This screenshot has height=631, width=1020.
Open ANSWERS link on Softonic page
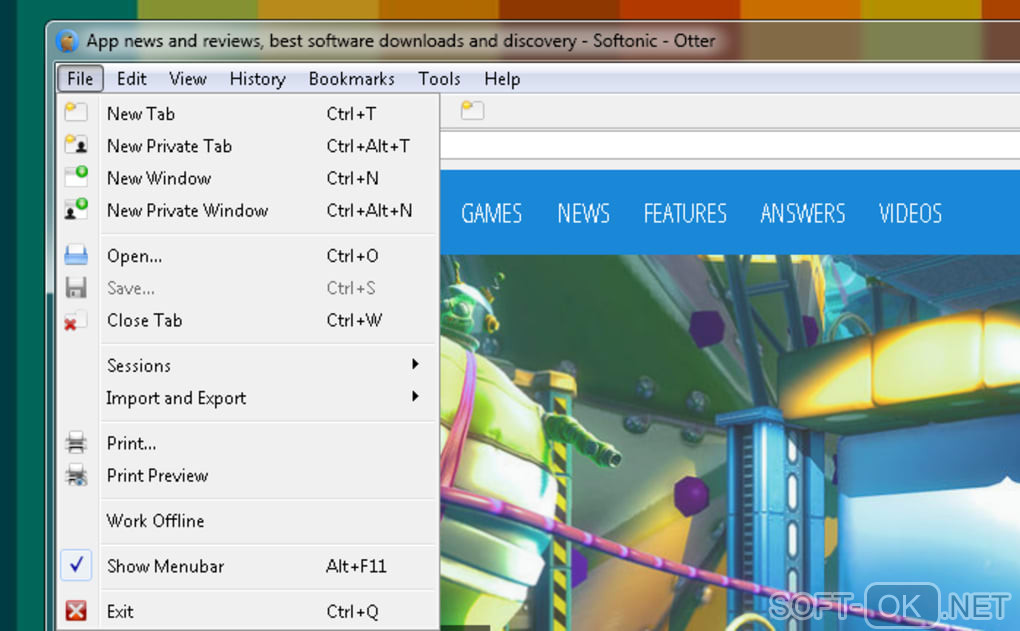coord(803,213)
